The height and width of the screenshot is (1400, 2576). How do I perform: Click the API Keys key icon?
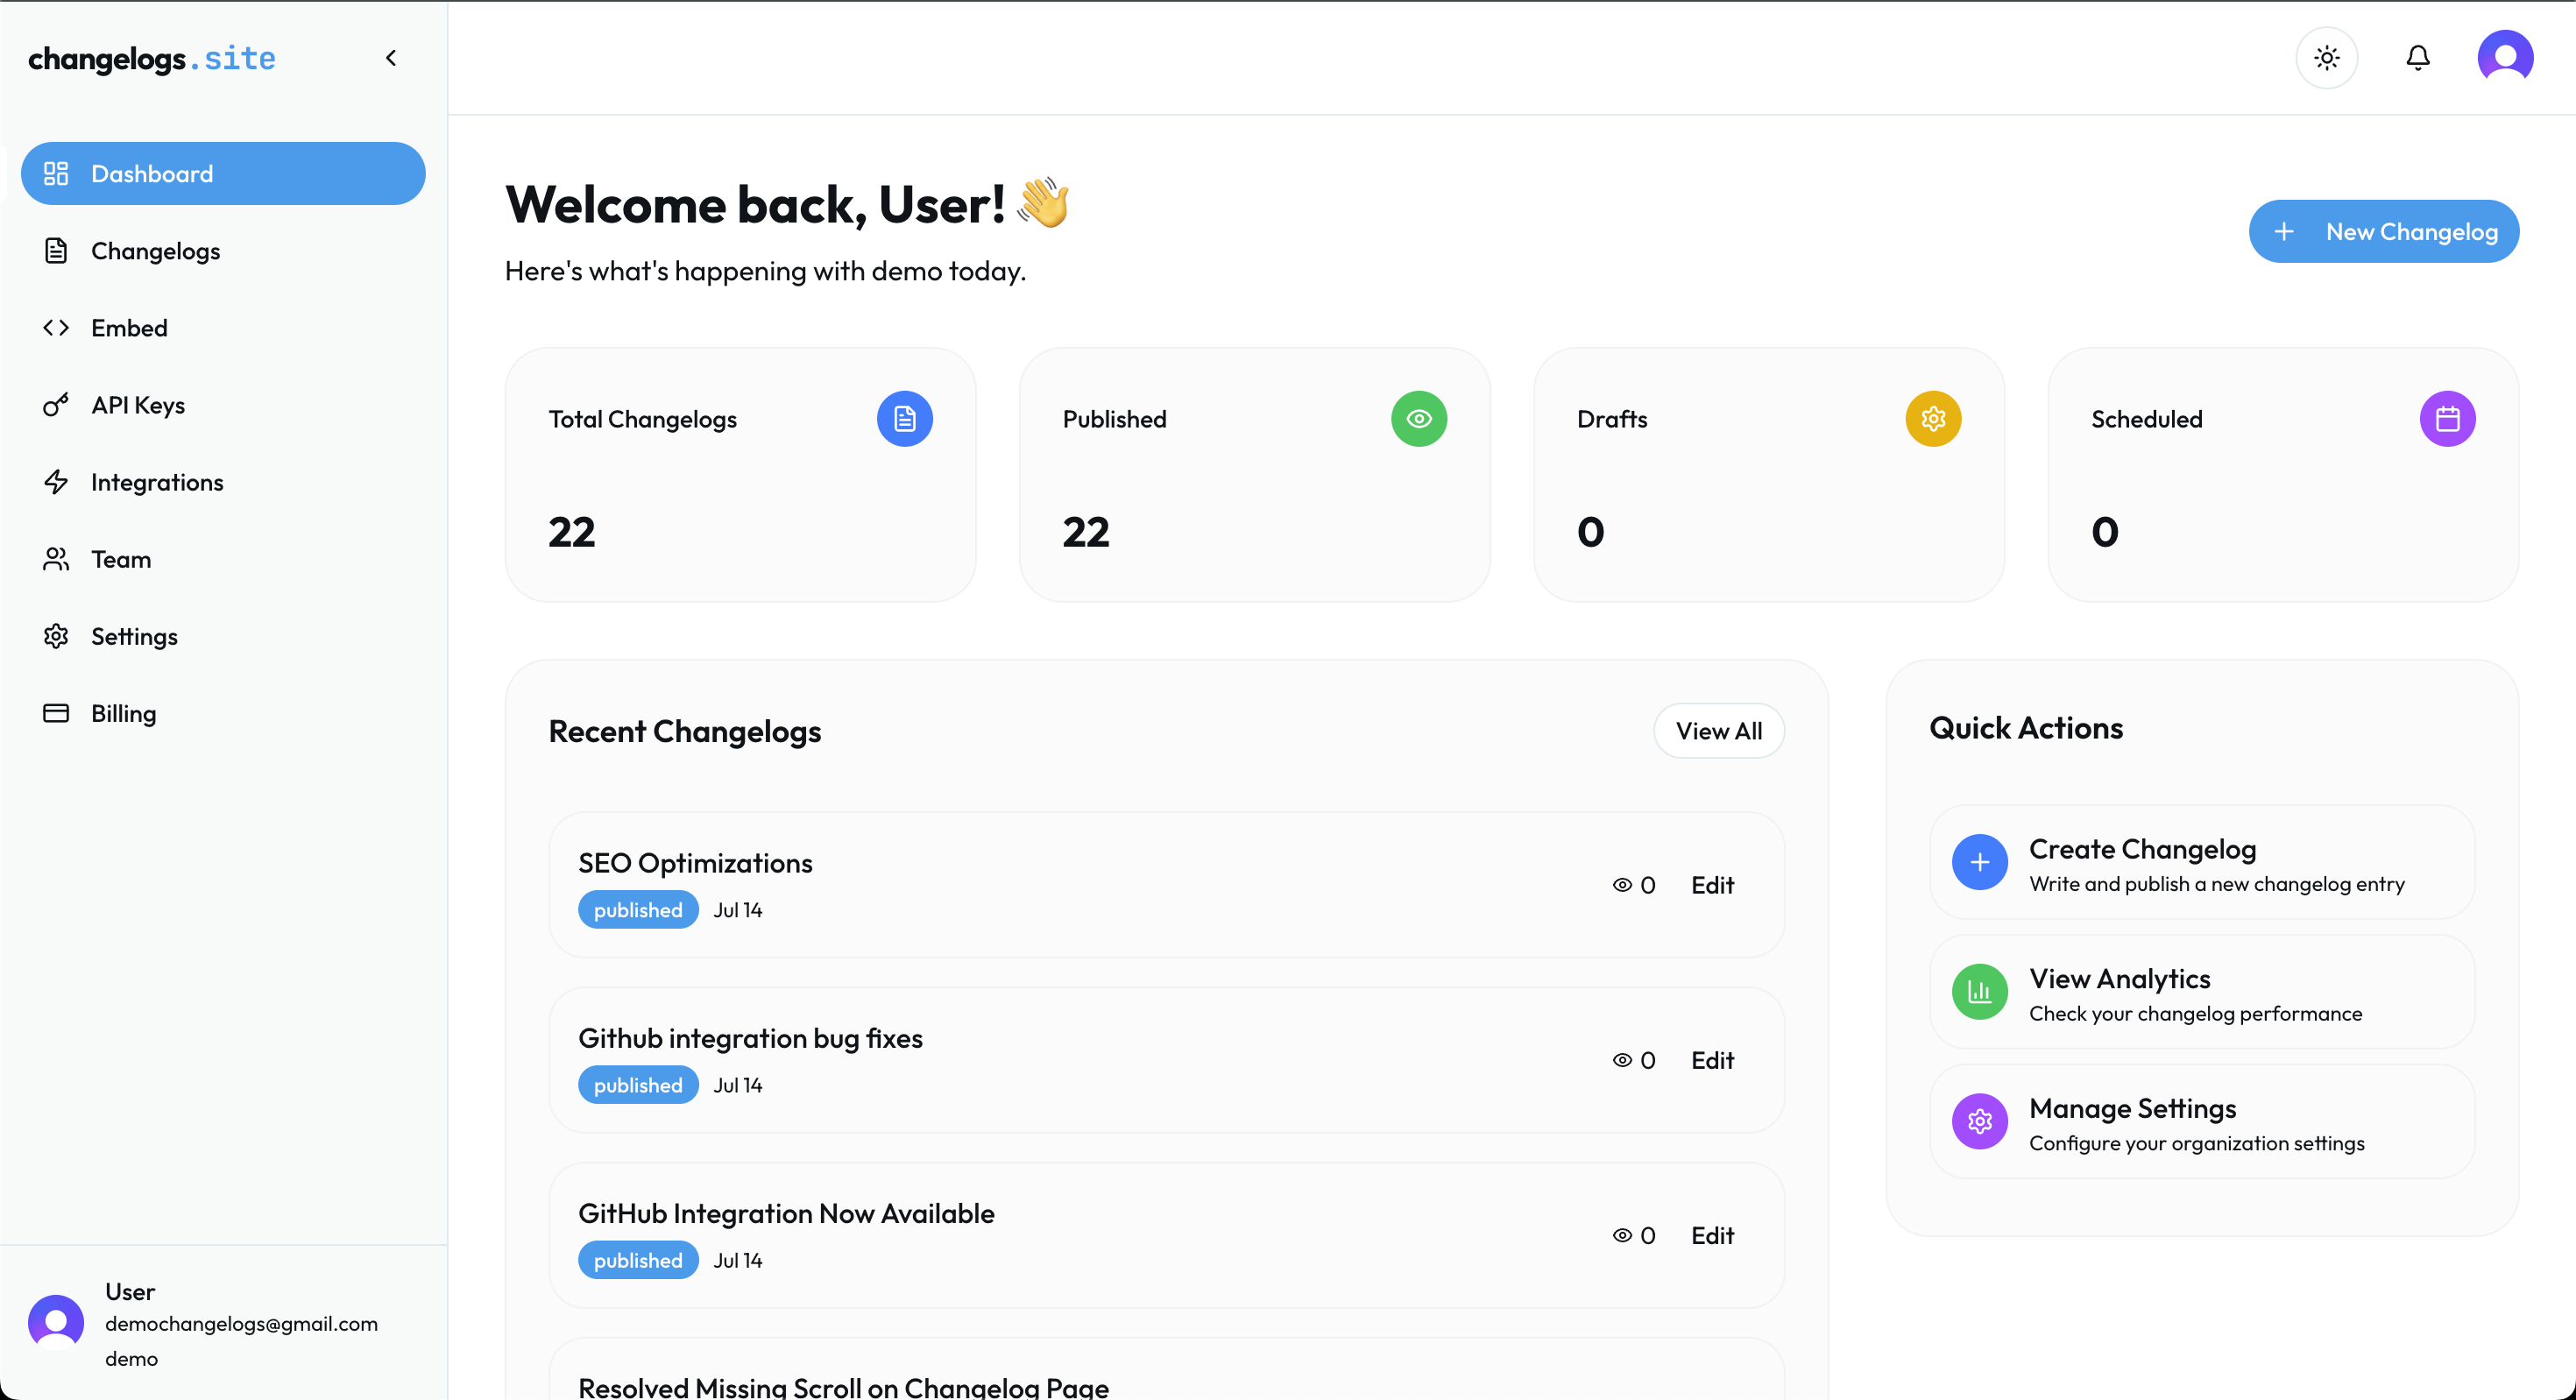pyautogui.click(x=56, y=405)
